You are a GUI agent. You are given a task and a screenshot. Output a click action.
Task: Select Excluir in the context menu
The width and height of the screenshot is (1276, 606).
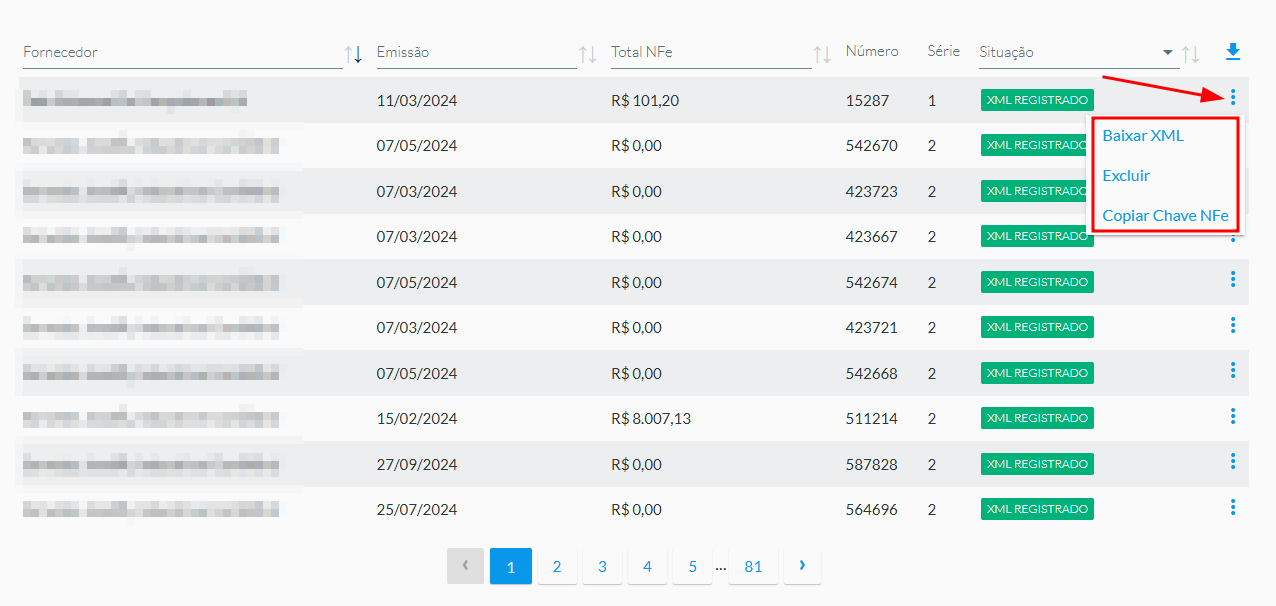coord(1126,175)
